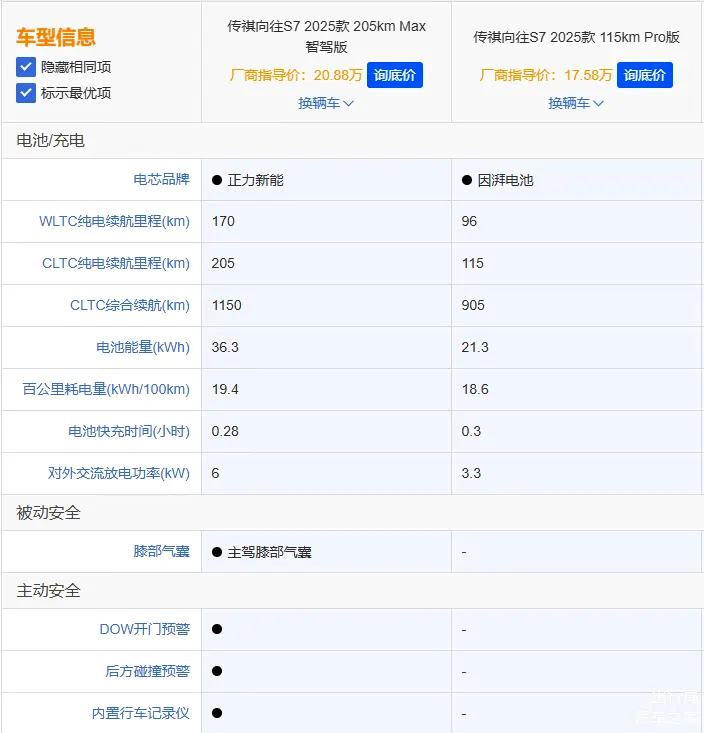Open the 传祺向往S7 205km Max智驾版 title
704x733 pixels.
tap(326, 36)
